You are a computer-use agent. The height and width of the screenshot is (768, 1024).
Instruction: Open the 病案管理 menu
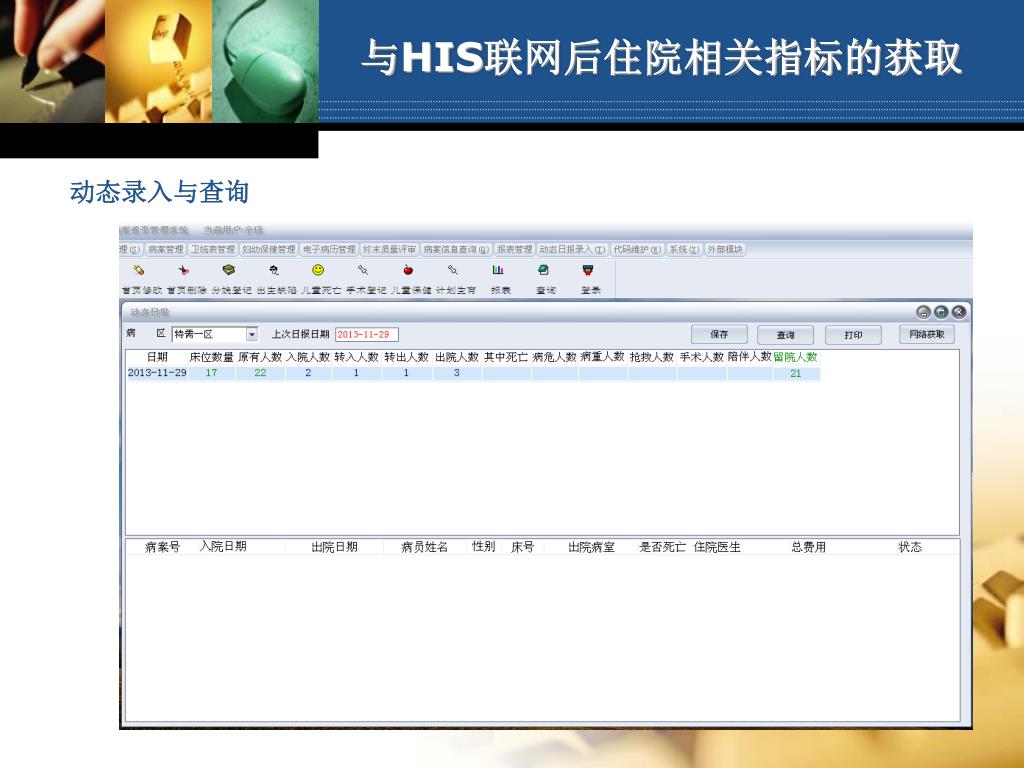point(166,250)
